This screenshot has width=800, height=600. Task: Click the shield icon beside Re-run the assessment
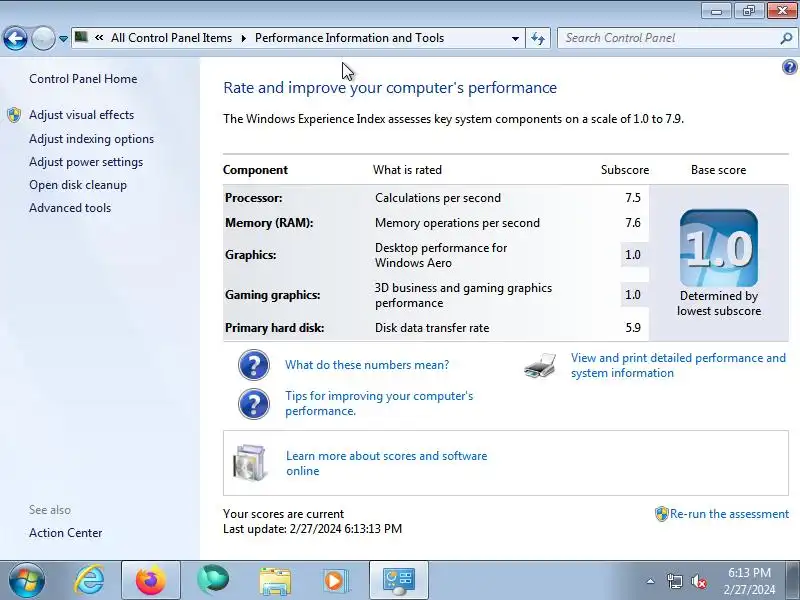tap(661, 514)
